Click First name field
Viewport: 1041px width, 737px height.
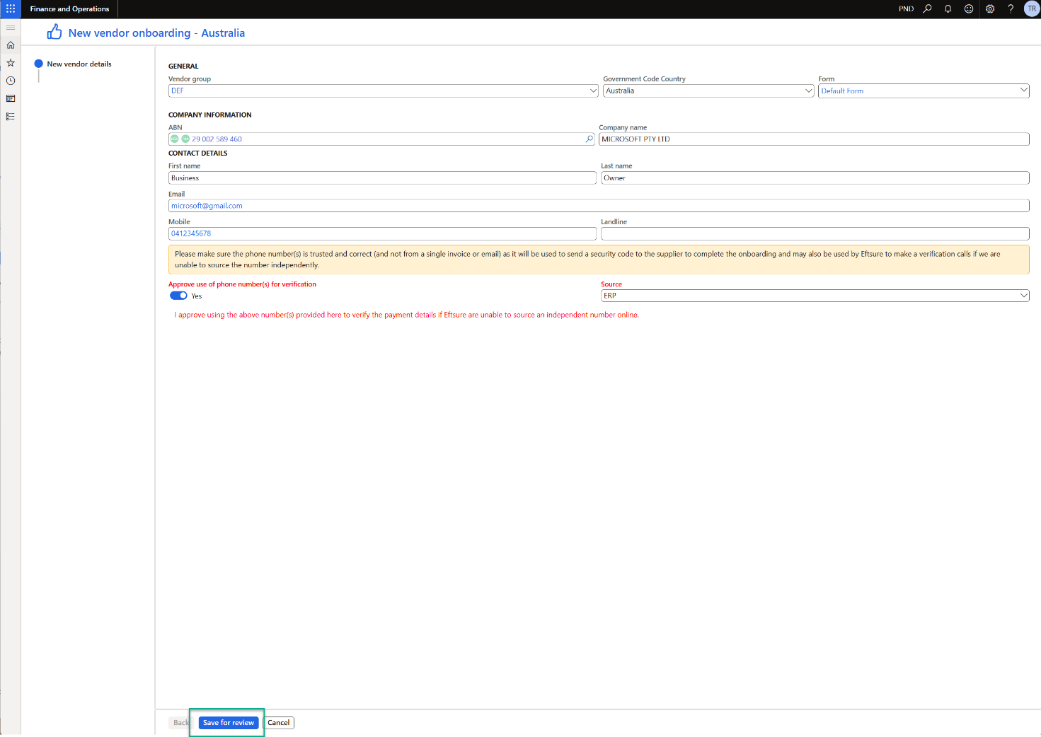pos(382,178)
